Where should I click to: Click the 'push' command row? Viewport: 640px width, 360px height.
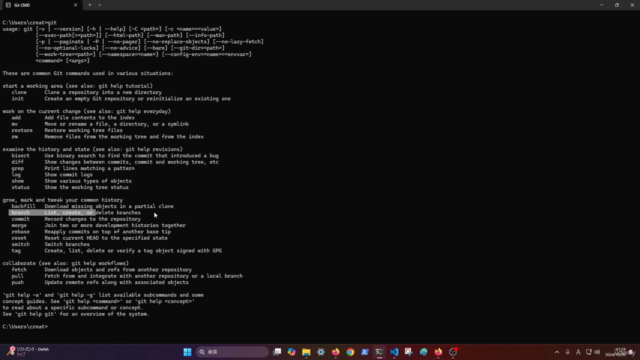tap(100, 282)
